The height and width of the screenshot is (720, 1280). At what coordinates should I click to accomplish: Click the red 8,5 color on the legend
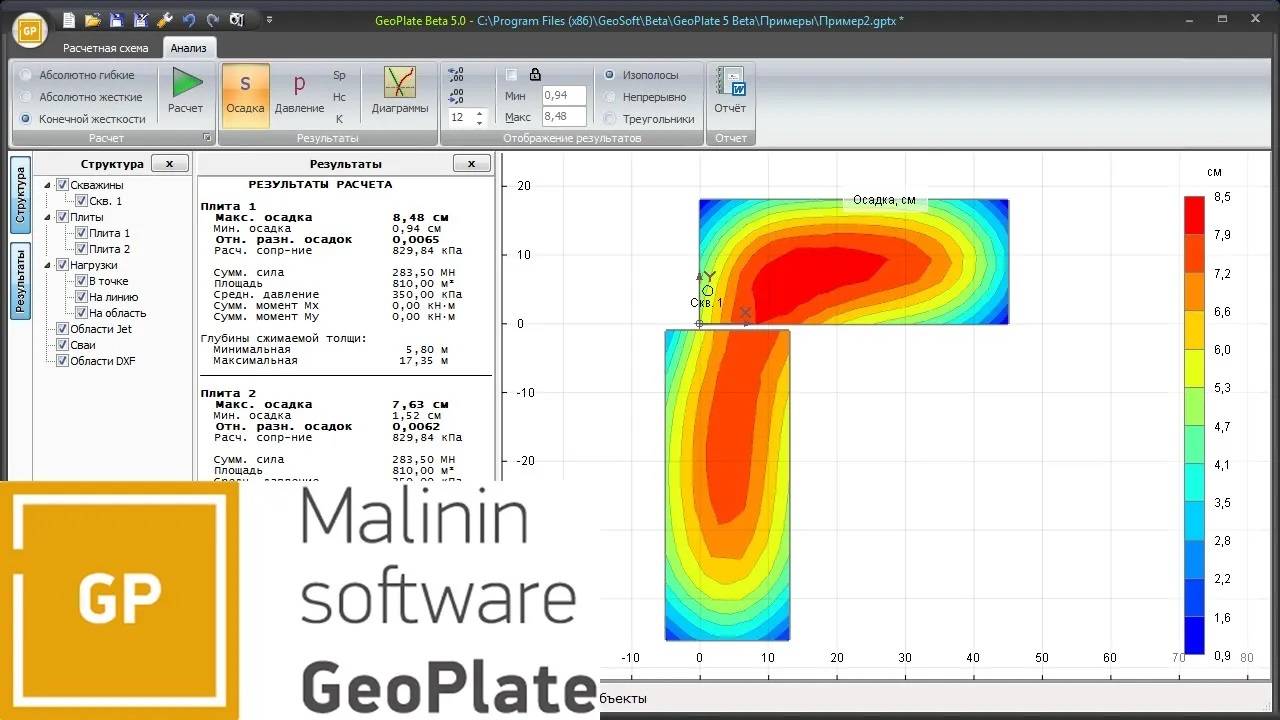click(1194, 215)
